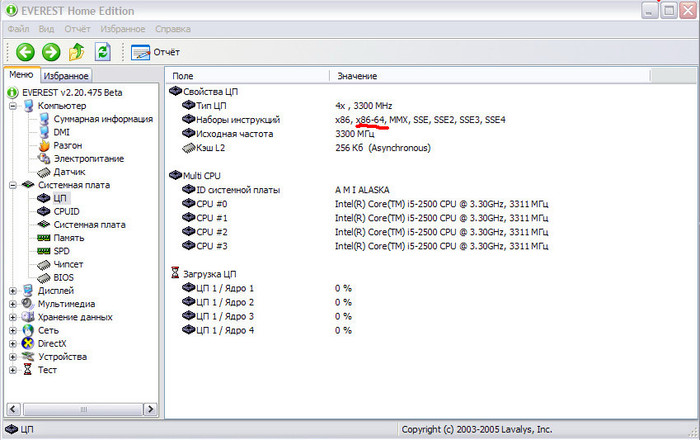Collapse the Системная плата parent node
700x440 pixels.
[13, 185]
